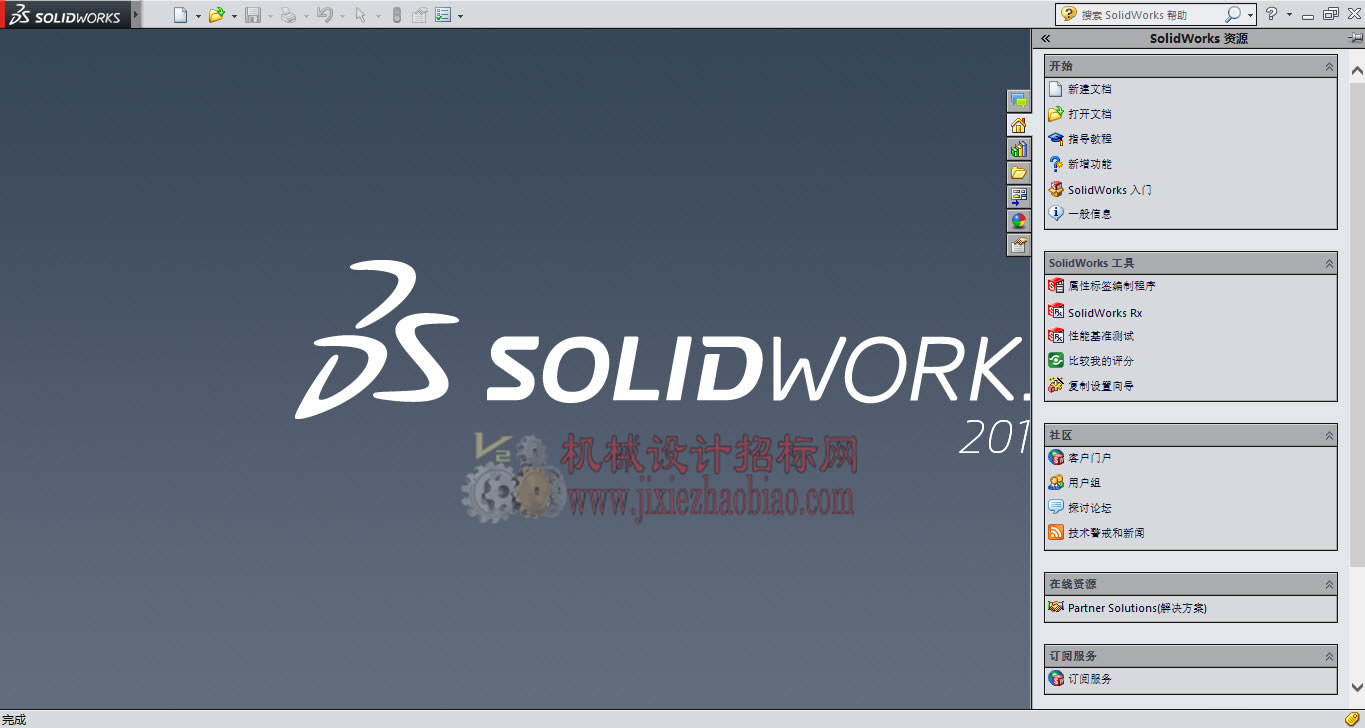
Task: Click the SolidWorks Rx icon
Action: tap(1055, 312)
